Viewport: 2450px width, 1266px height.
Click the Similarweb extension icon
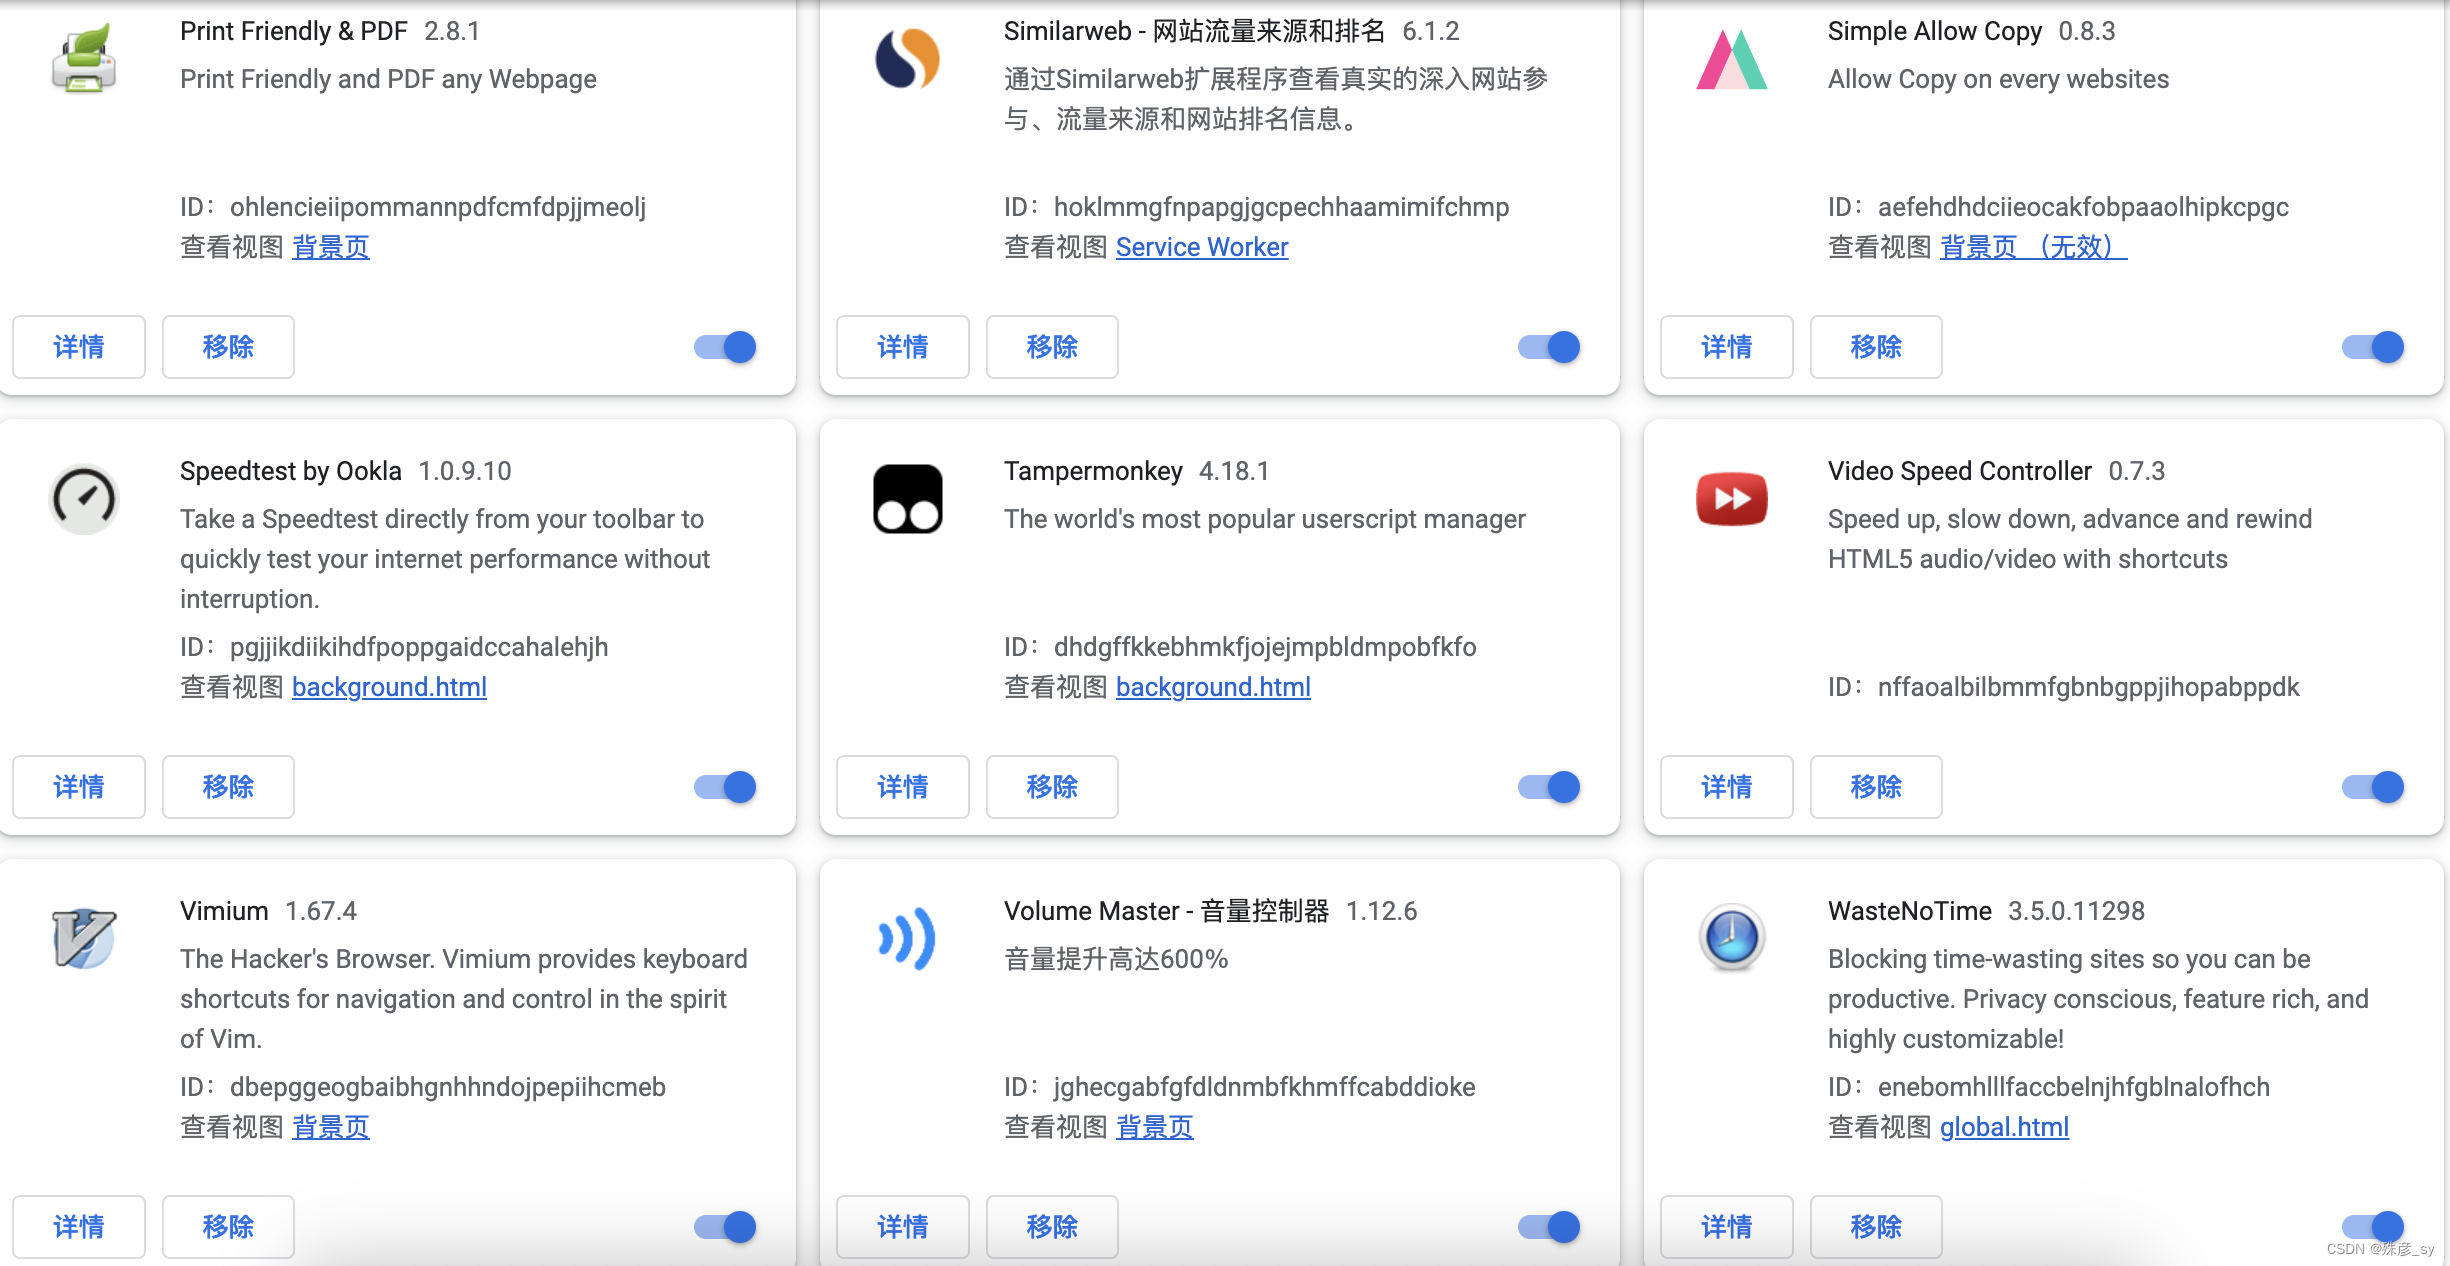pyautogui.click(x=907, y=59)
